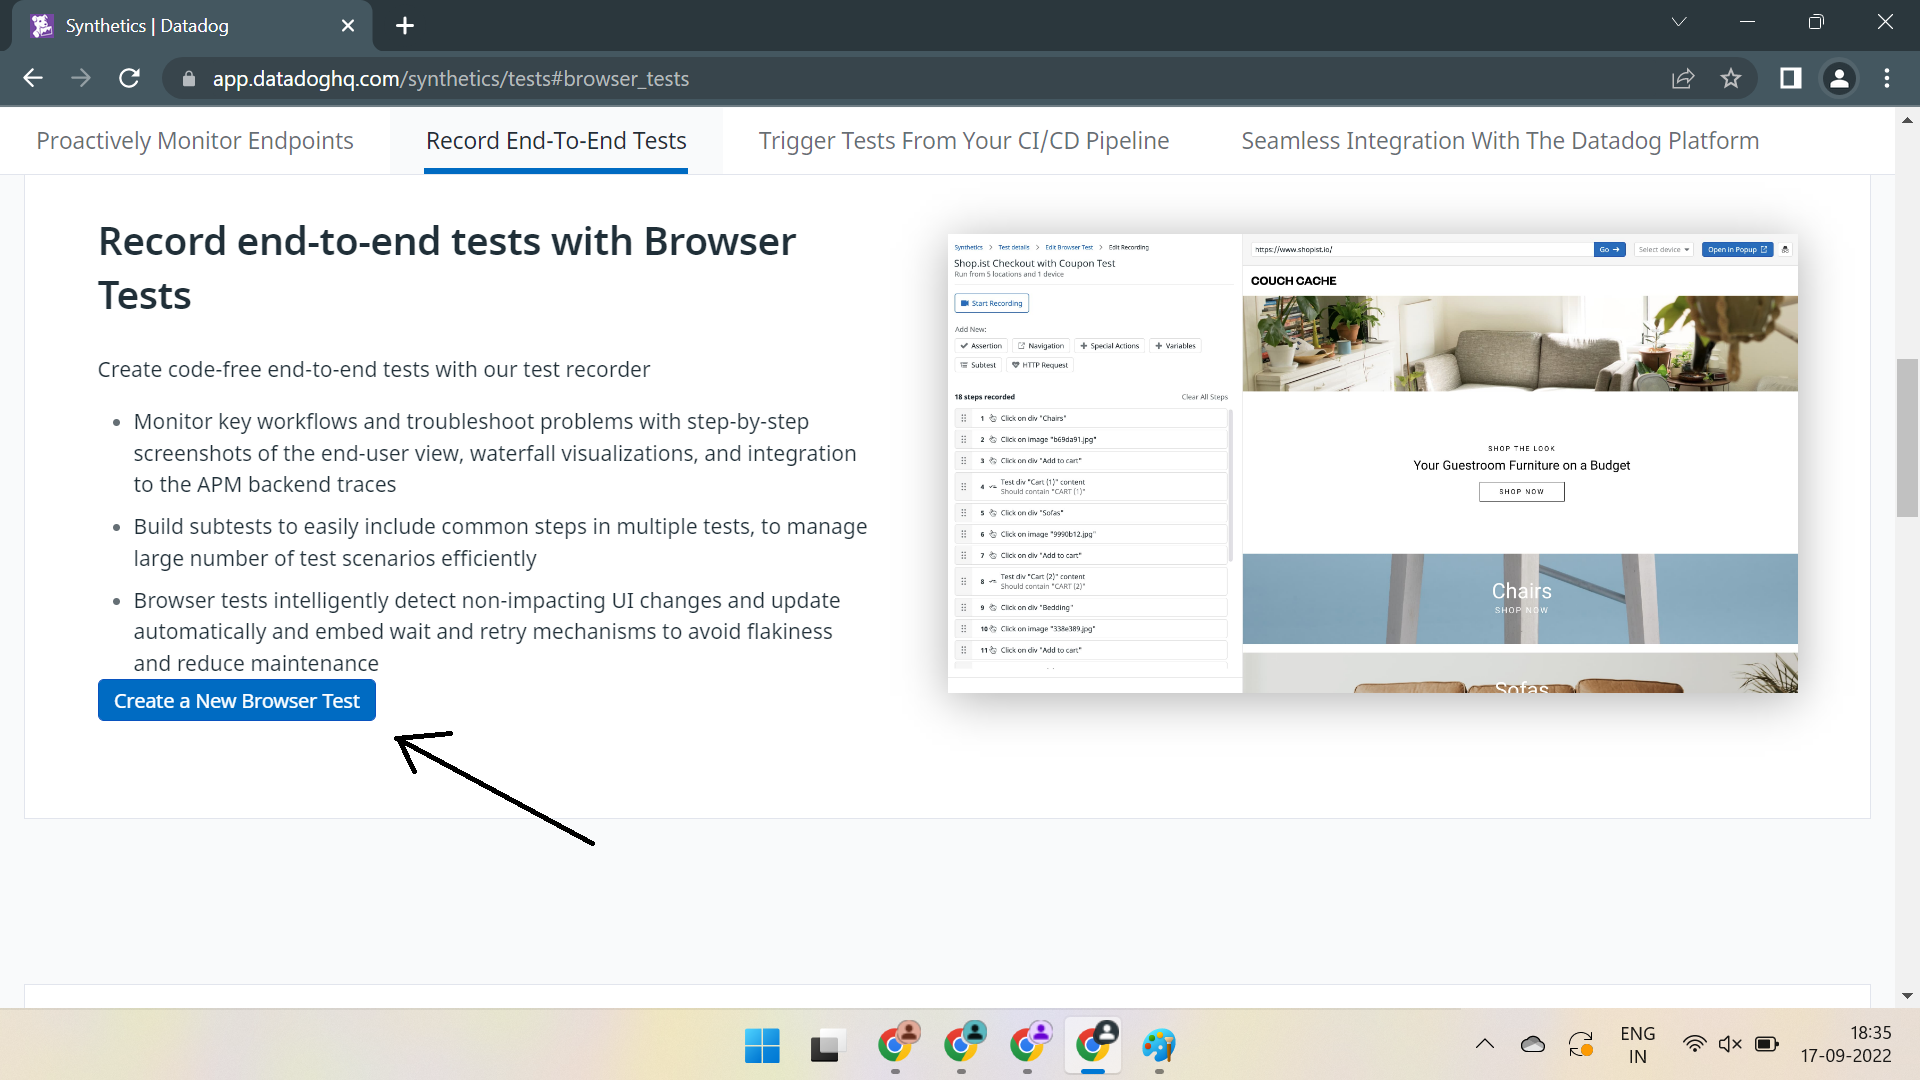Close the Synthetics | Datadog tab

click(348, 26)
